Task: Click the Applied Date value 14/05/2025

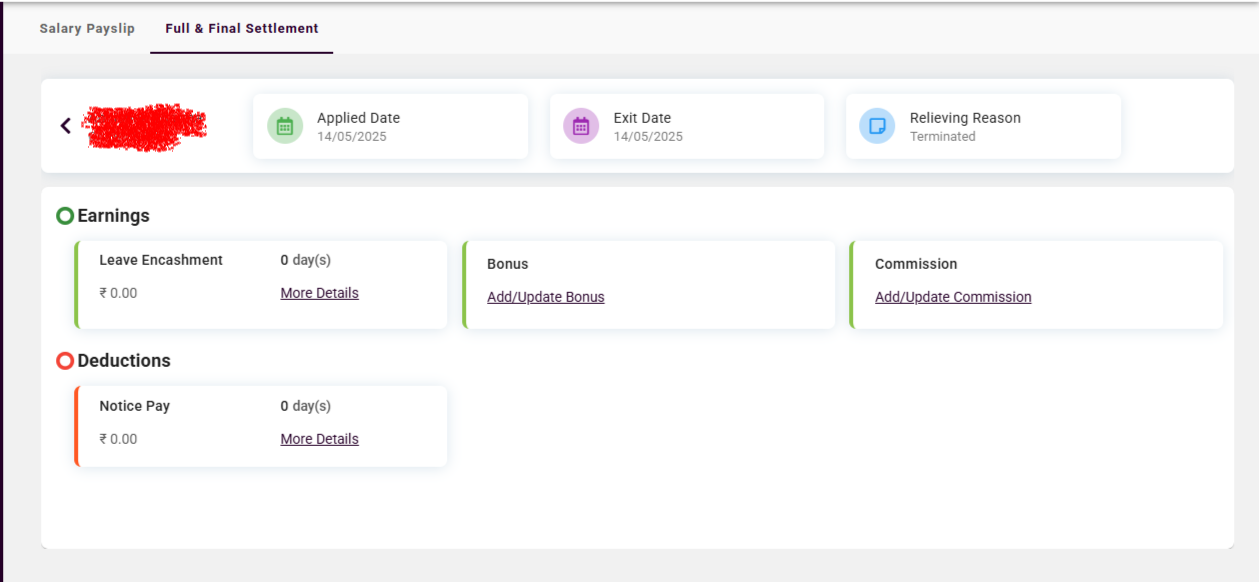Action: click(351, 137)
